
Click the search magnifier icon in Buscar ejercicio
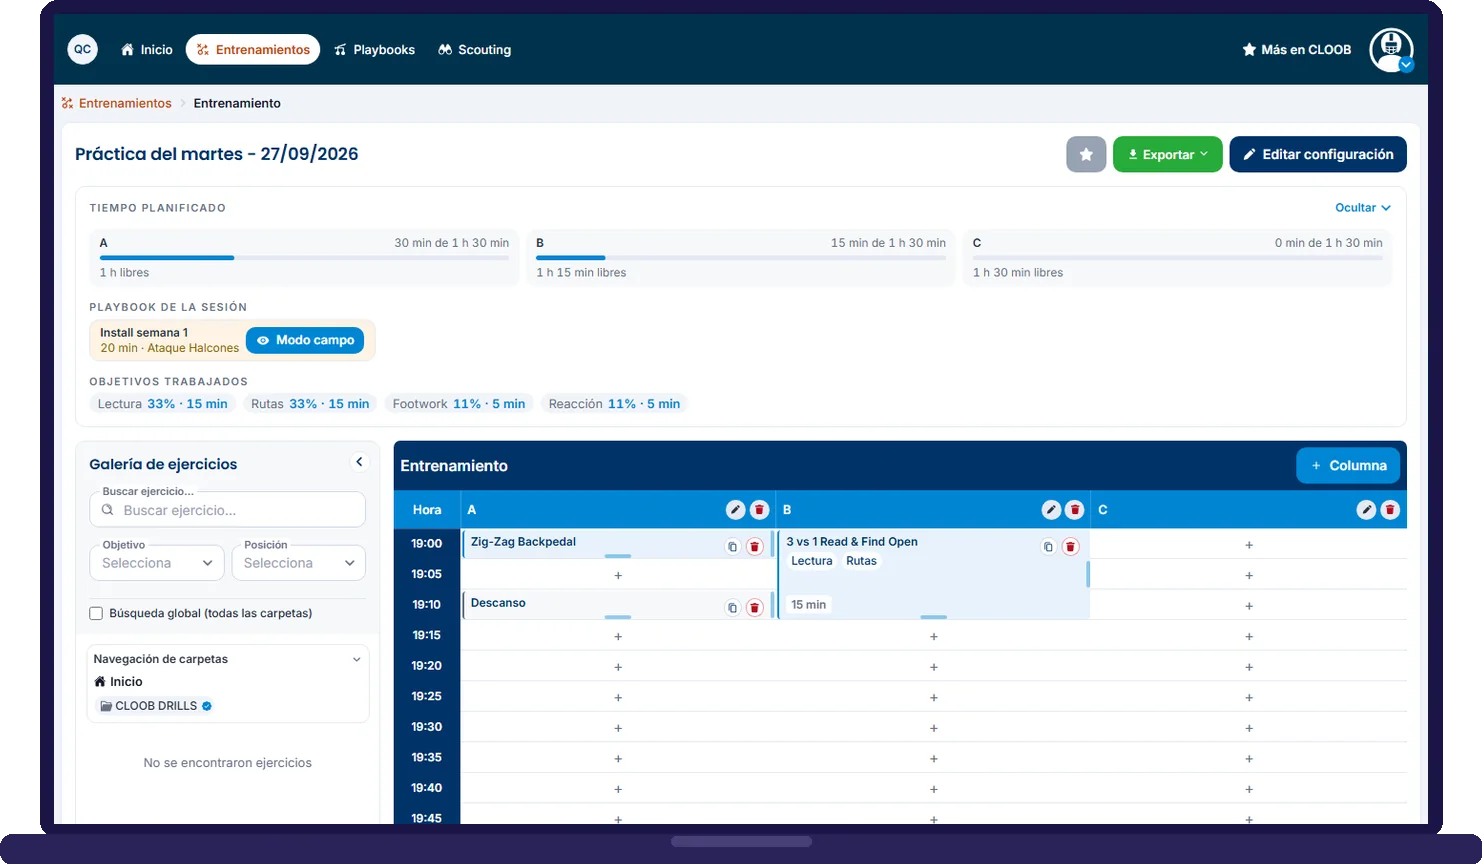108,510
